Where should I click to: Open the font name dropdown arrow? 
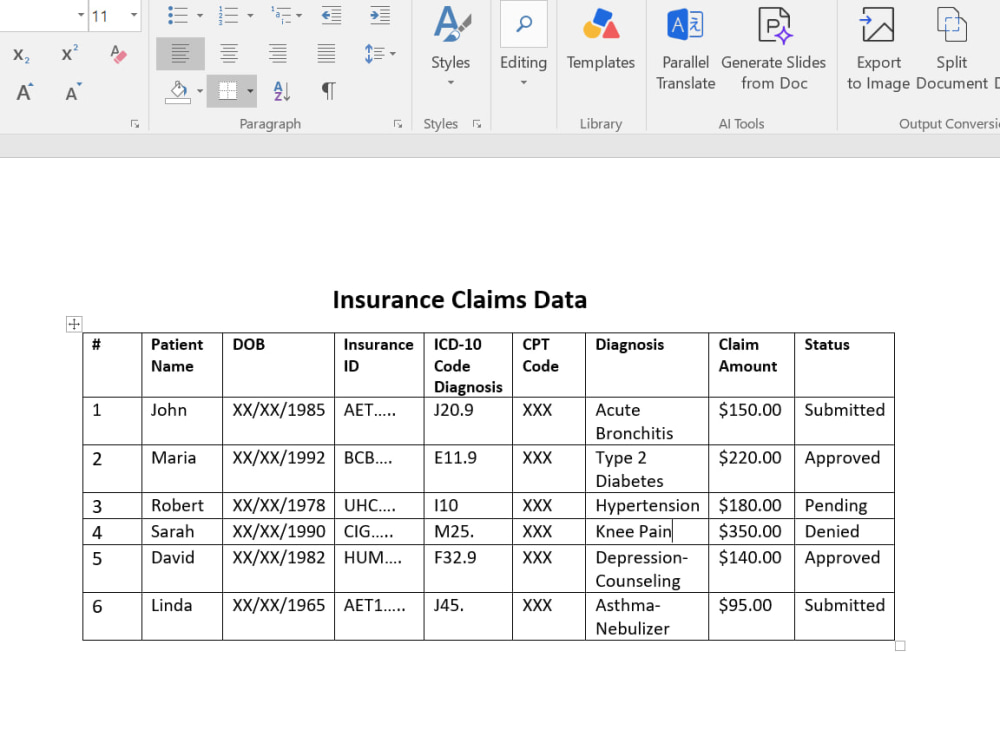[81, 15]
